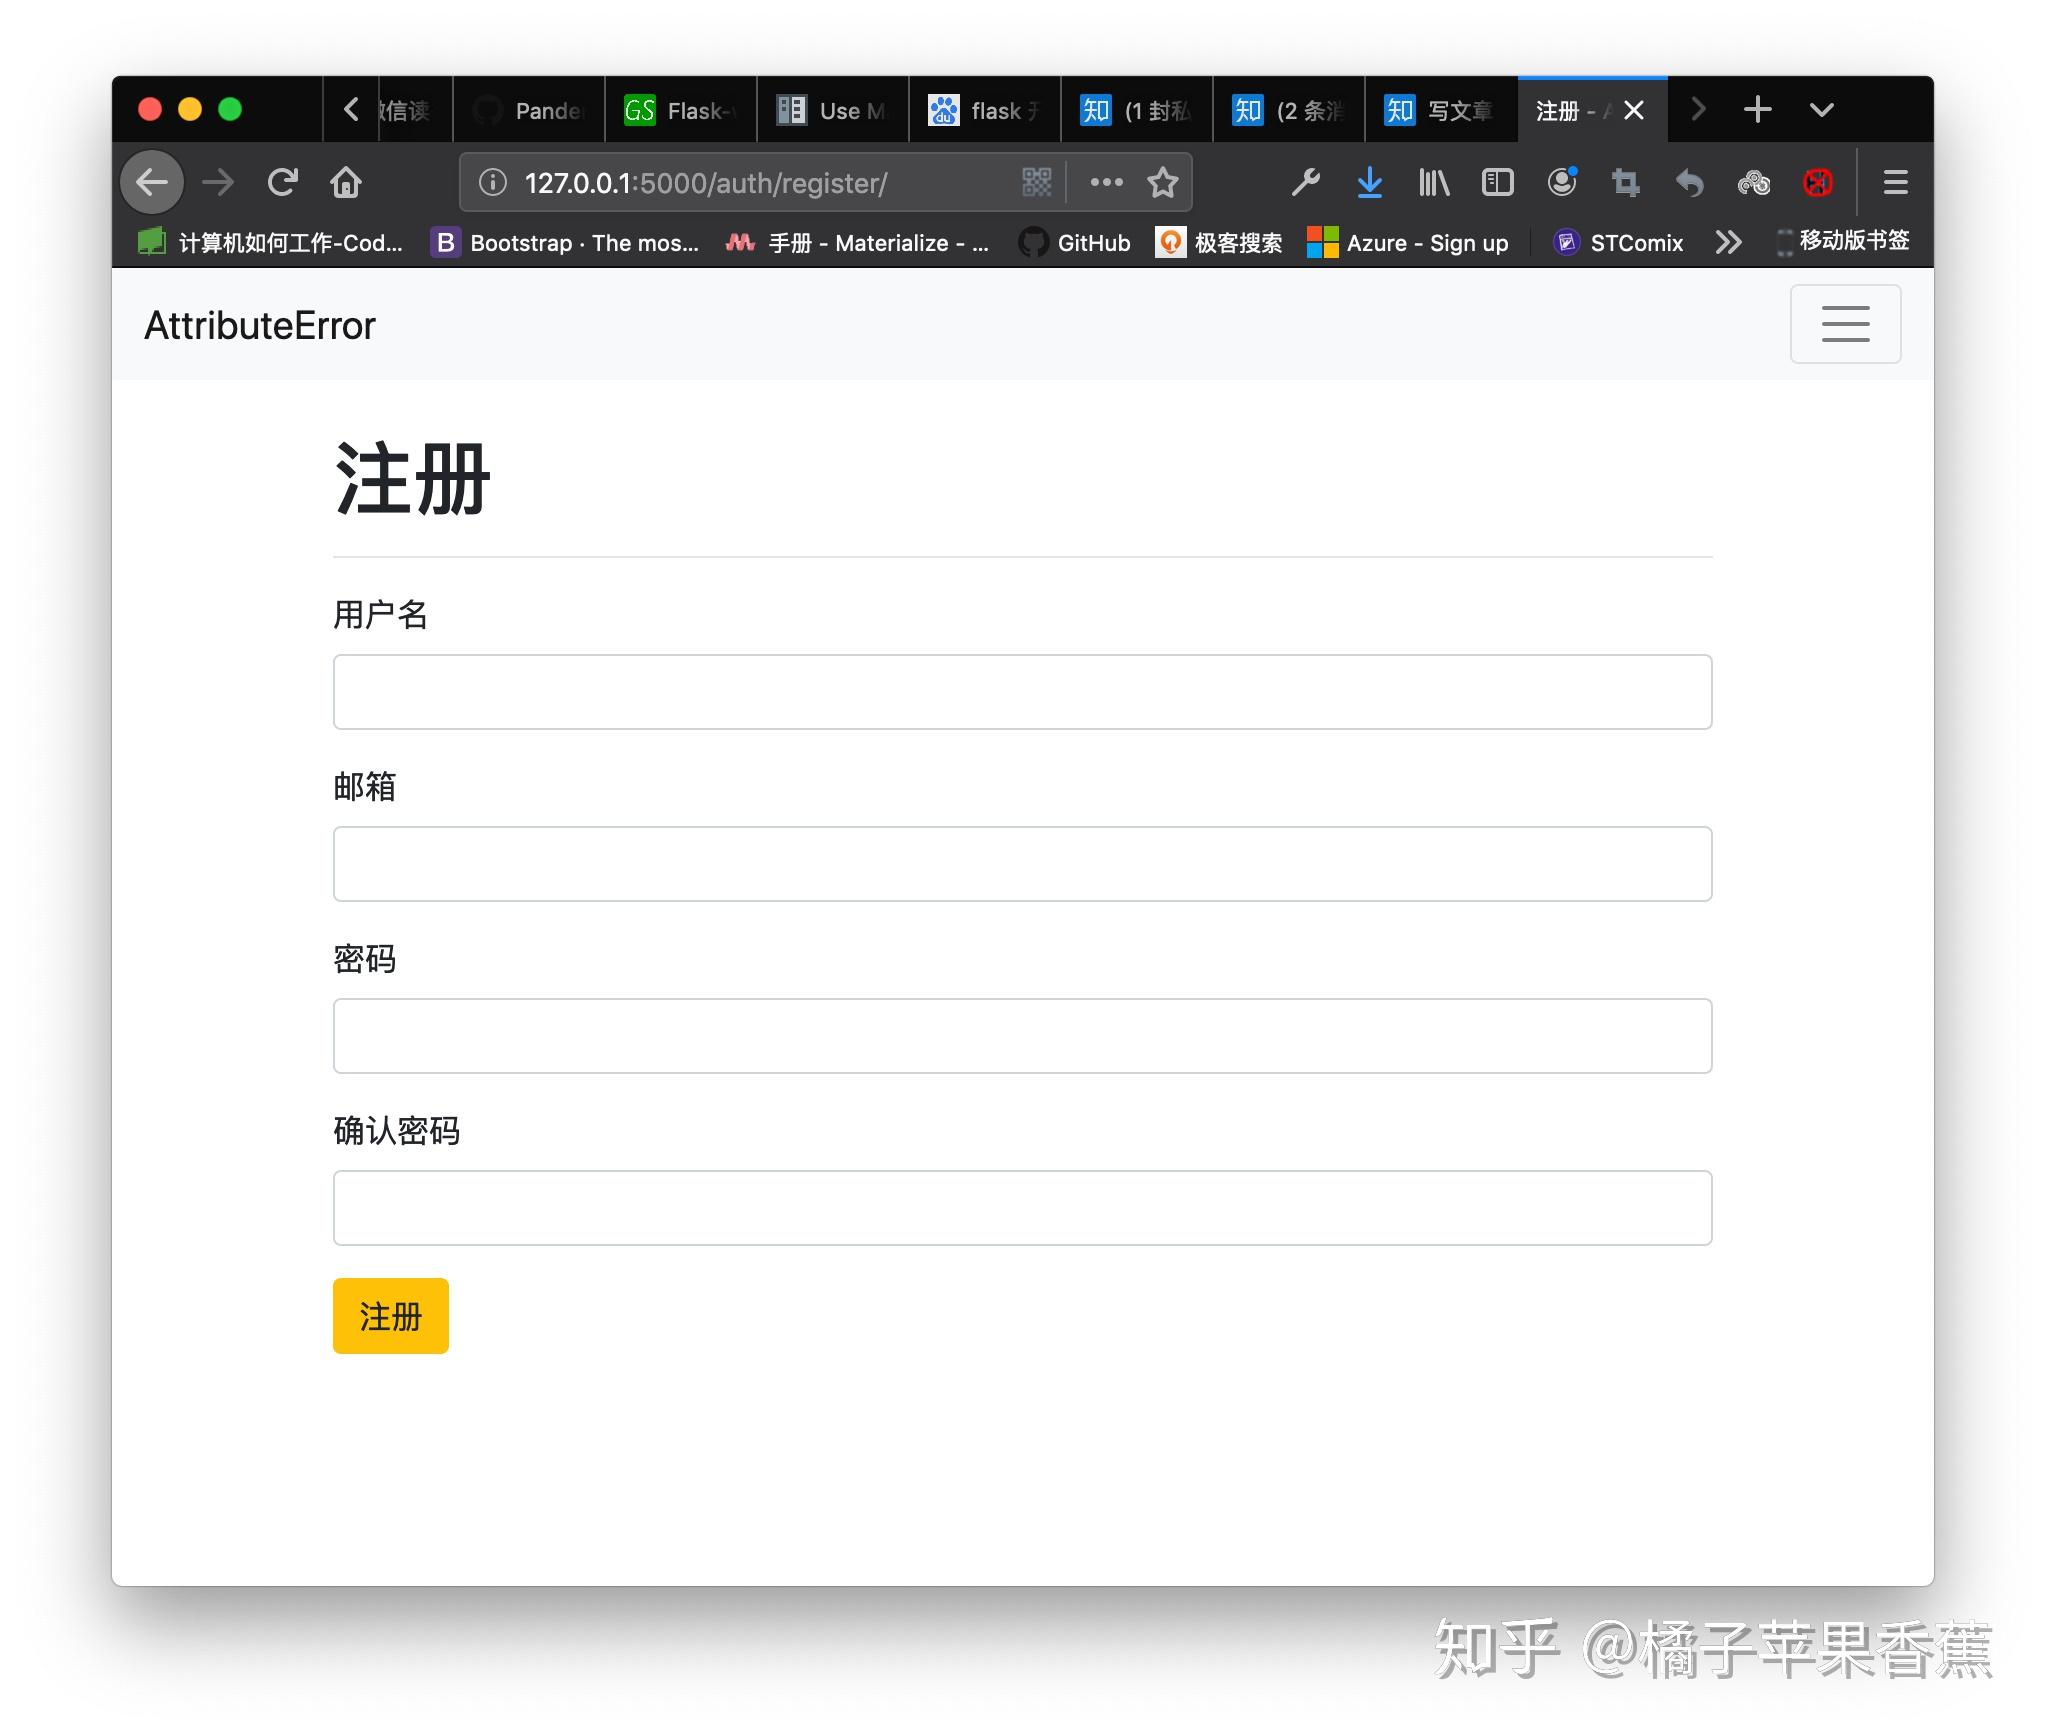Open the wrench developer tools icon
This screenshot has width=2046, height=1734.
click(1305, 182)
